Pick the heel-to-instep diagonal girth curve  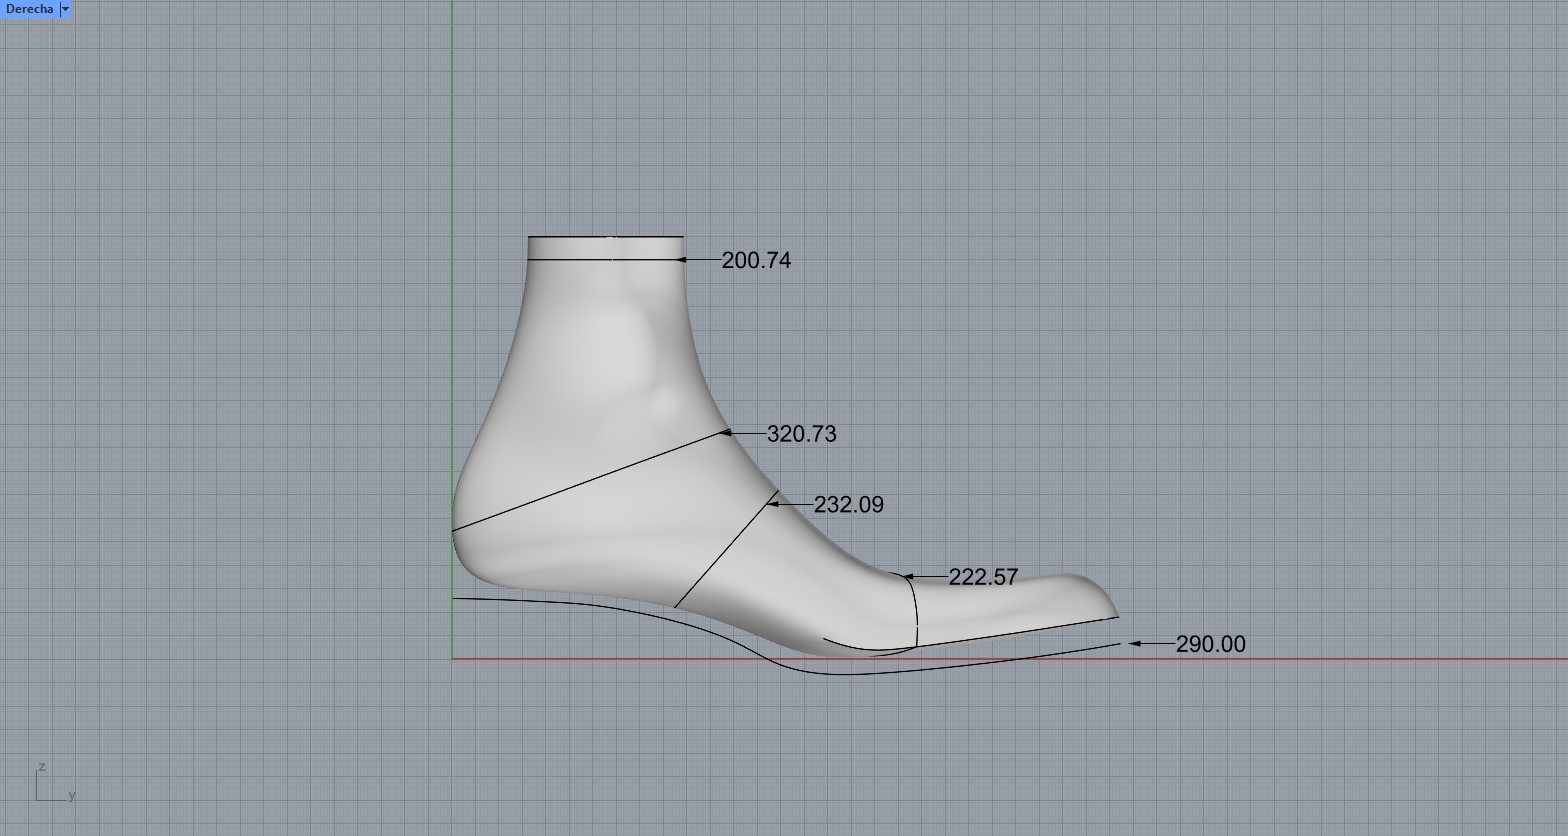(x=590, y=481)
